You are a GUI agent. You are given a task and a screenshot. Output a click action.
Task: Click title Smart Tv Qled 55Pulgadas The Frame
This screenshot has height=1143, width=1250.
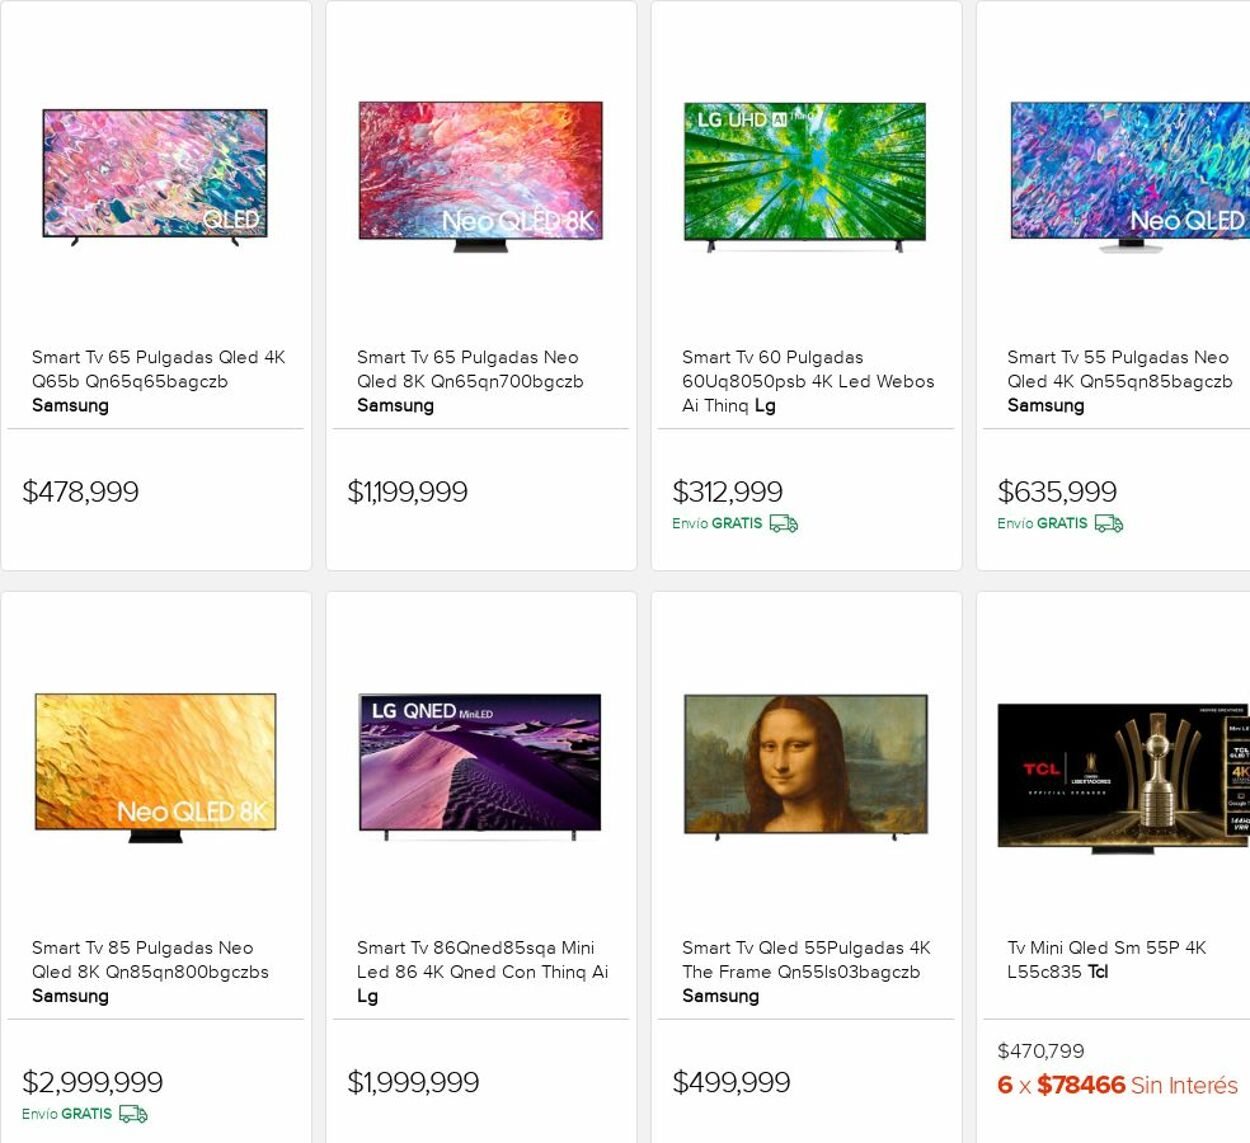tap(805, 960)
